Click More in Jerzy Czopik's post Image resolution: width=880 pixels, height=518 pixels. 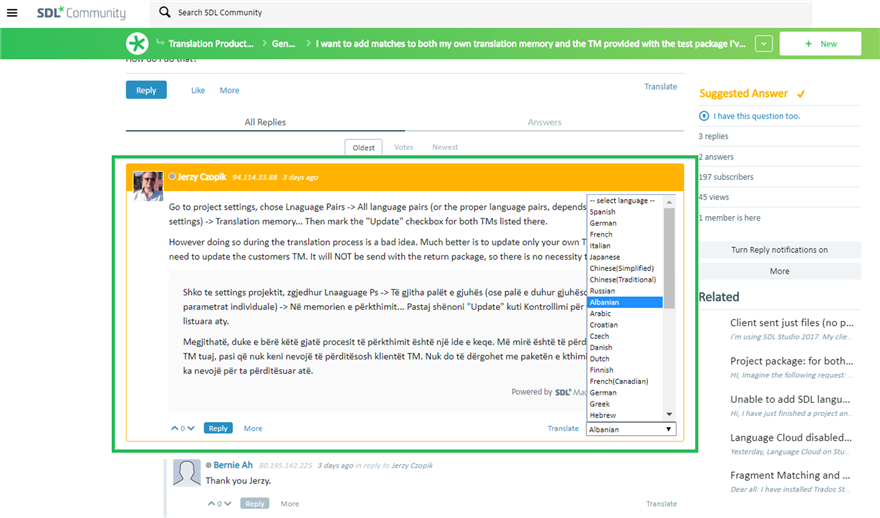[253, 428]
